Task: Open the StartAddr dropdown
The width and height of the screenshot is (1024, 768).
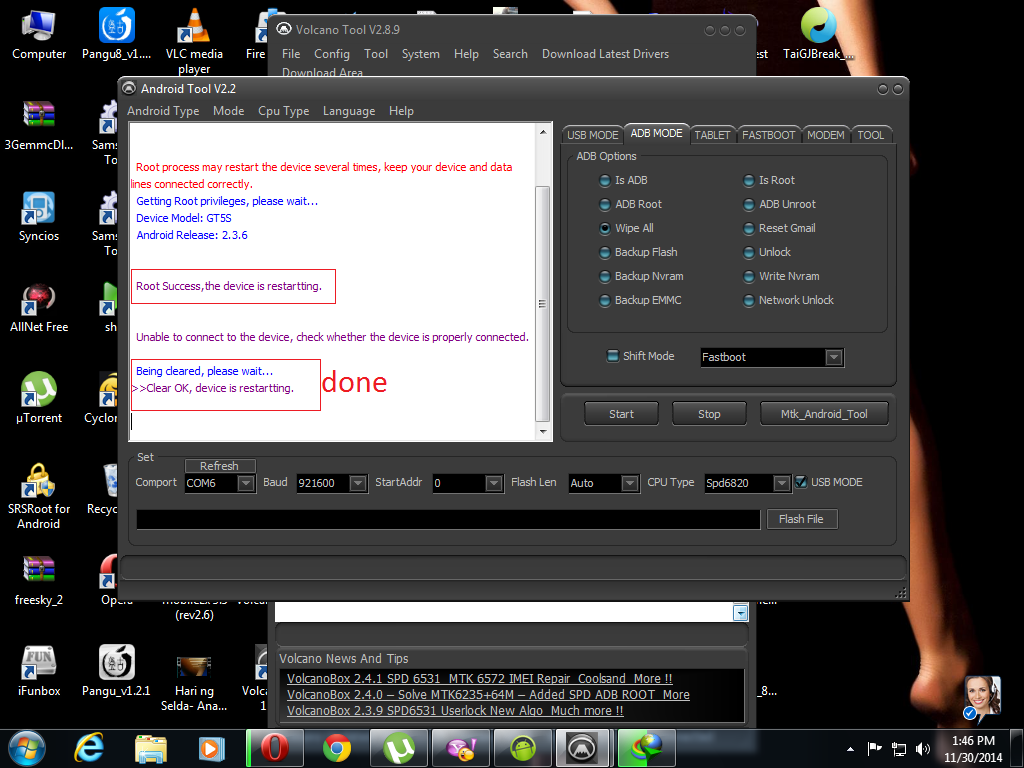Action: (494, 483)
